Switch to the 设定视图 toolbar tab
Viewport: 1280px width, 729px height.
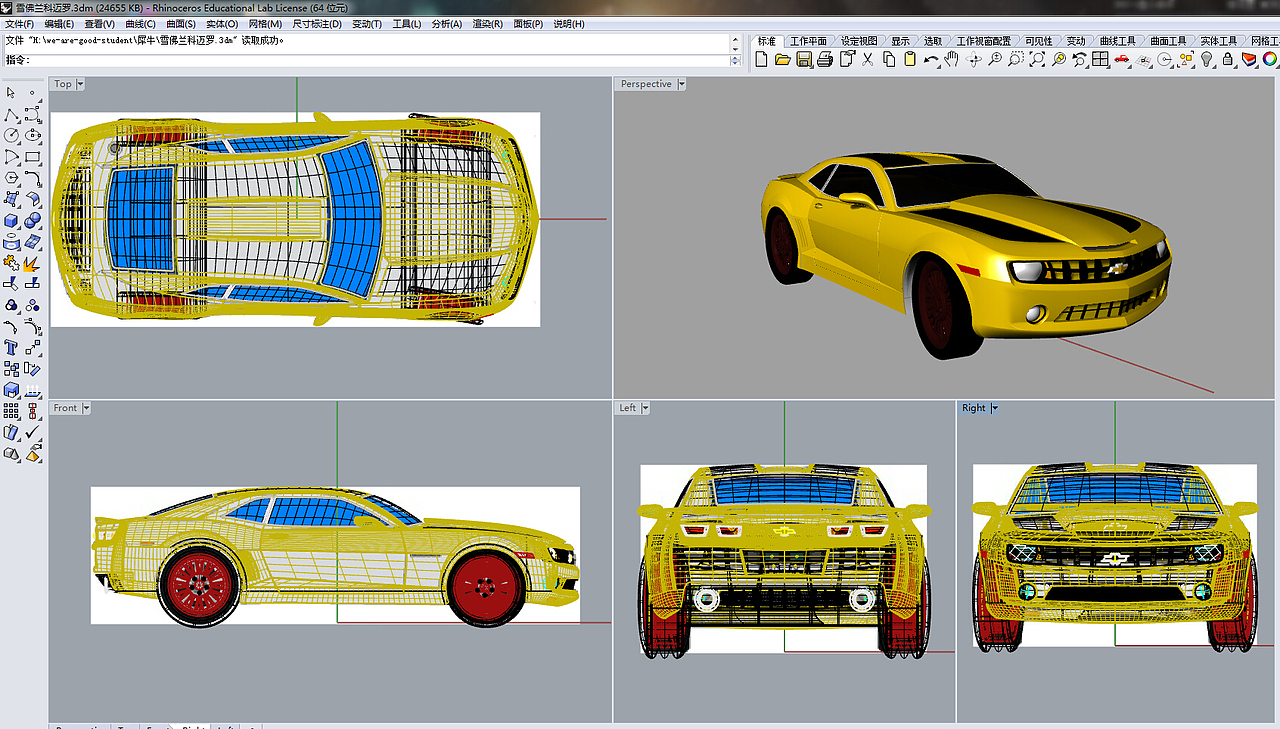click(858, 41)
